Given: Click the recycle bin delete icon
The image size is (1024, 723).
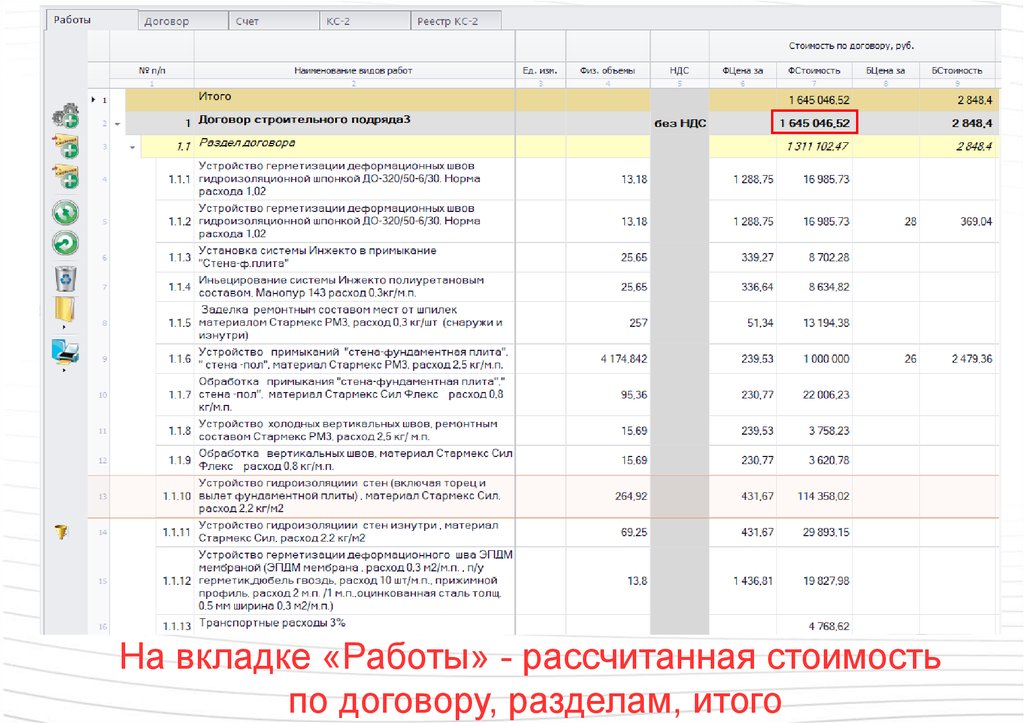Looking at the screenshot, I should pos(66,276).
